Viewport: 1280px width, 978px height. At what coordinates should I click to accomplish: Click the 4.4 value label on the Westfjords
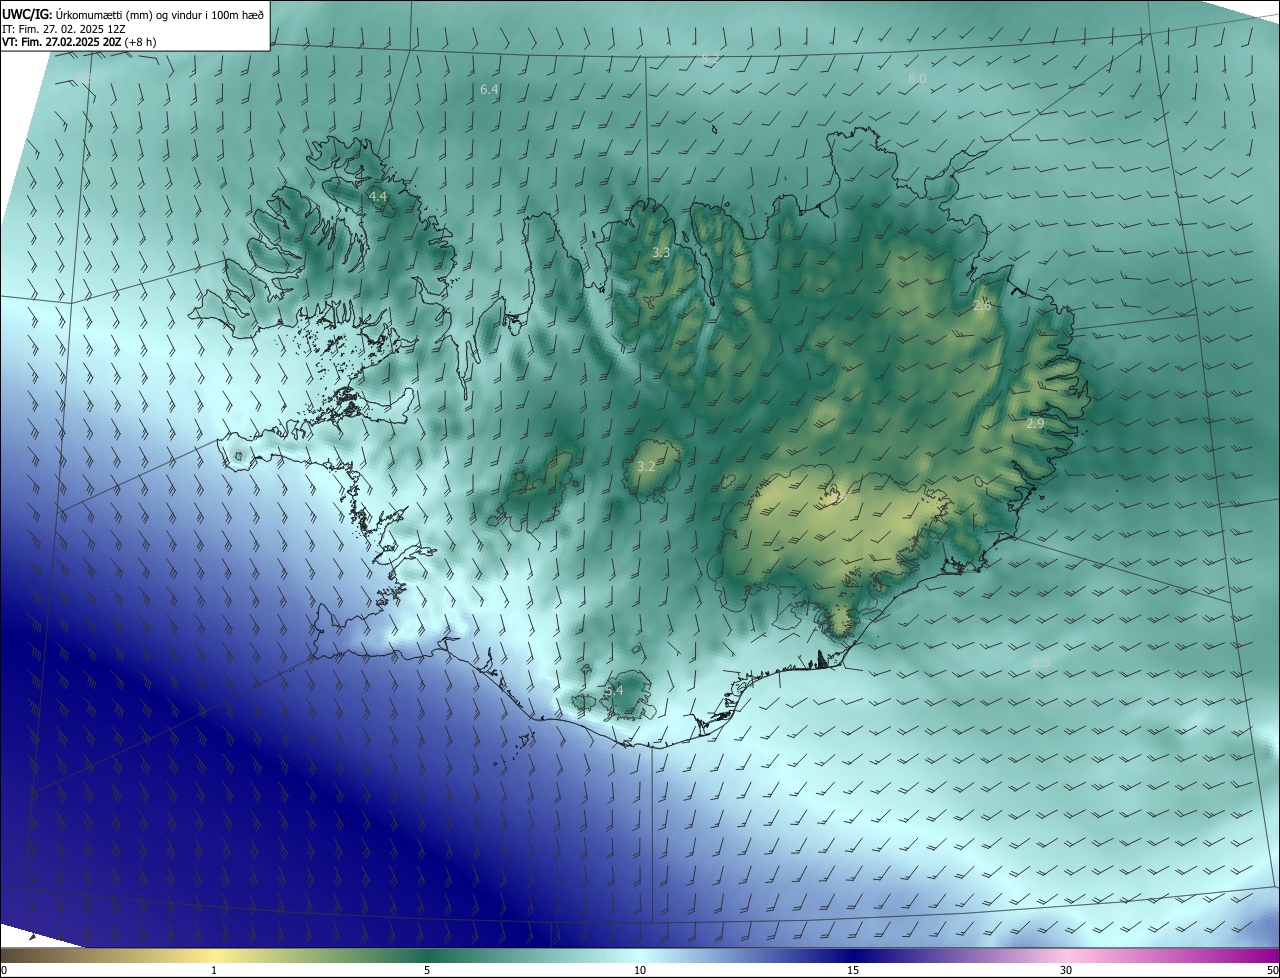(x=378, y=197)
